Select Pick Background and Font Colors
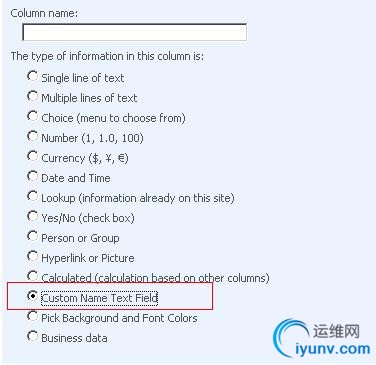The image size is (376, 365). tap(32, 316)
